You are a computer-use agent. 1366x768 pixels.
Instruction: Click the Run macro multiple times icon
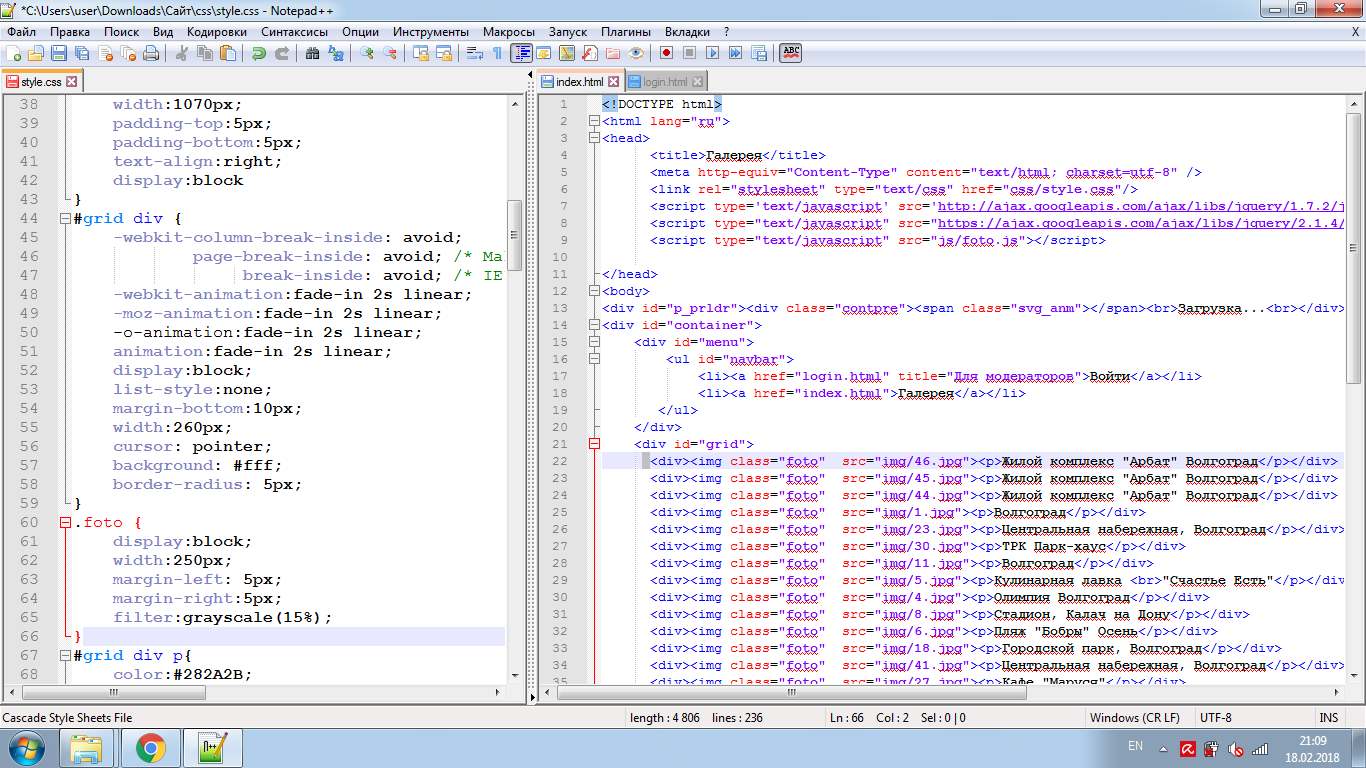click(x=735, y=53)
